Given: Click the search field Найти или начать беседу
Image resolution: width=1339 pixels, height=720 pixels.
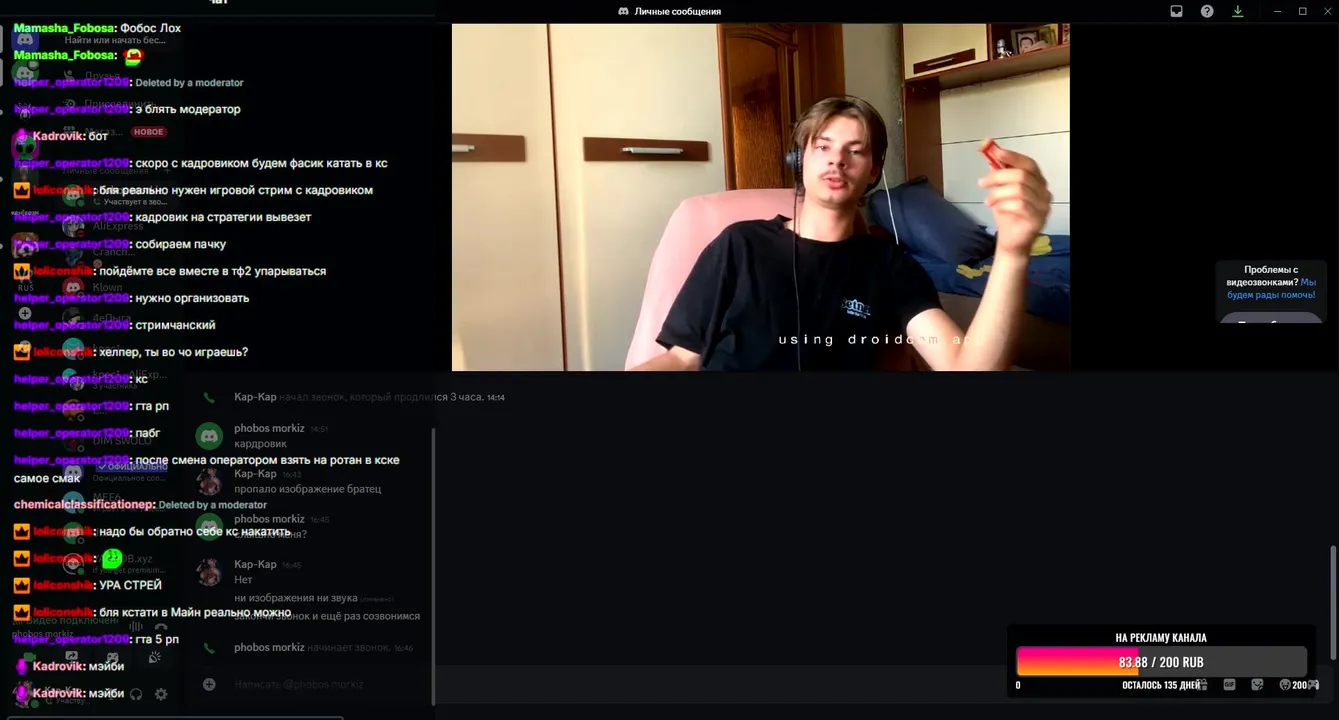Looking at the screenshot, I should point(122,40).
